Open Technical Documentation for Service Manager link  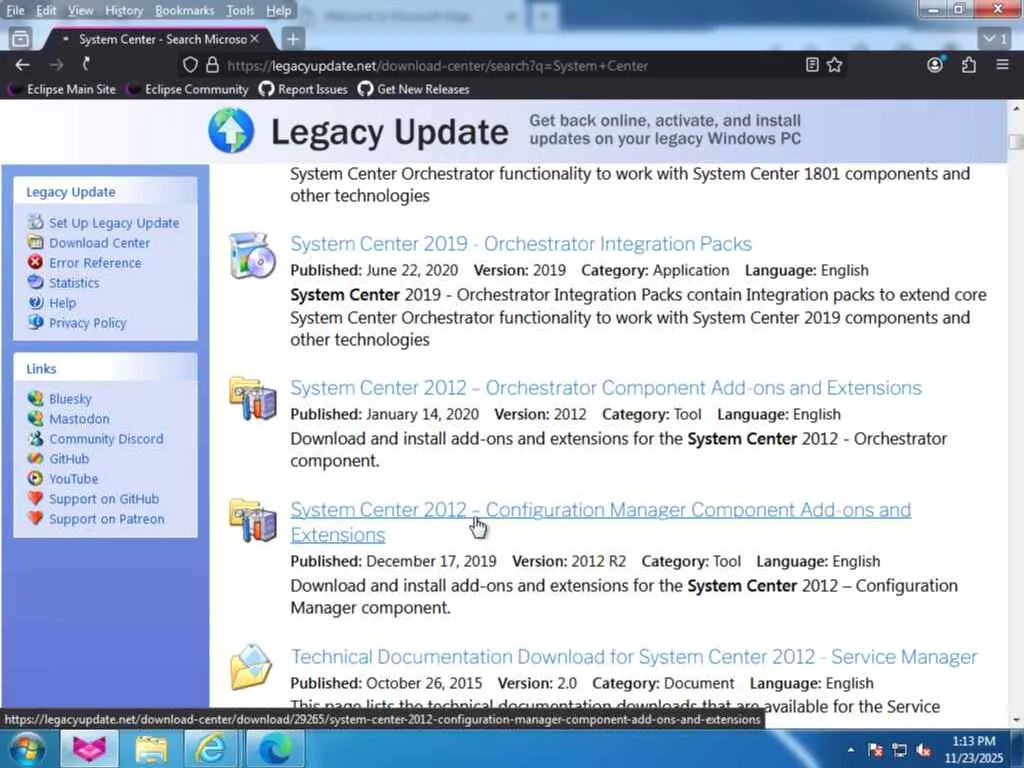tap(633, 657)
